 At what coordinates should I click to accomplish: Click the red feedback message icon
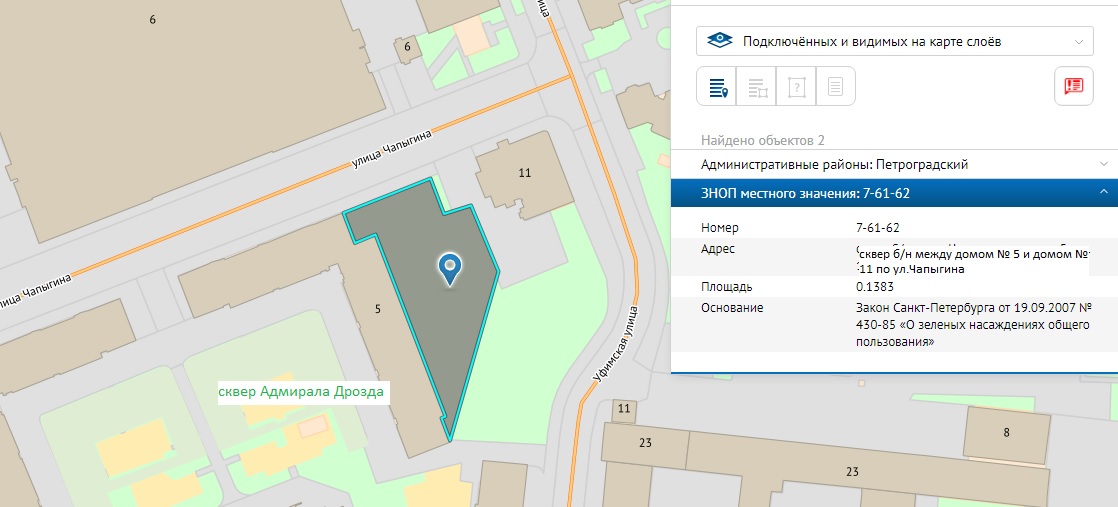click(x=1074, y=86)
